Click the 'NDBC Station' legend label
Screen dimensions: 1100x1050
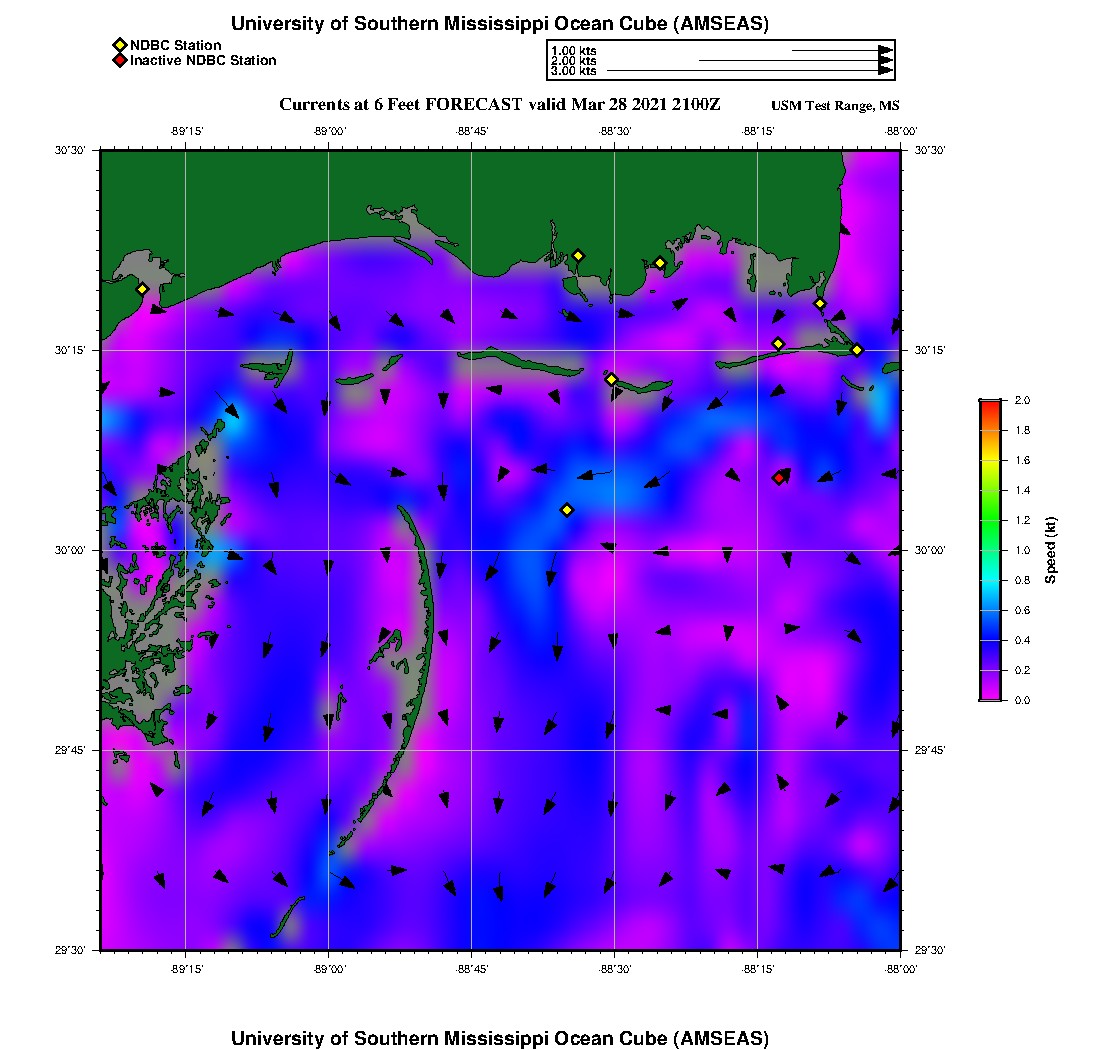pyautogui.click(x=175, y=45)
